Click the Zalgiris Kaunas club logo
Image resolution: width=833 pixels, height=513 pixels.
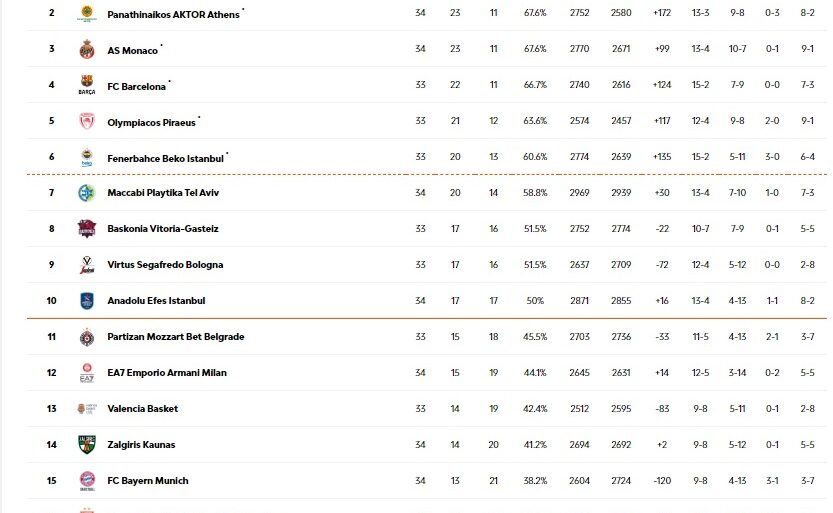[86, 445]
